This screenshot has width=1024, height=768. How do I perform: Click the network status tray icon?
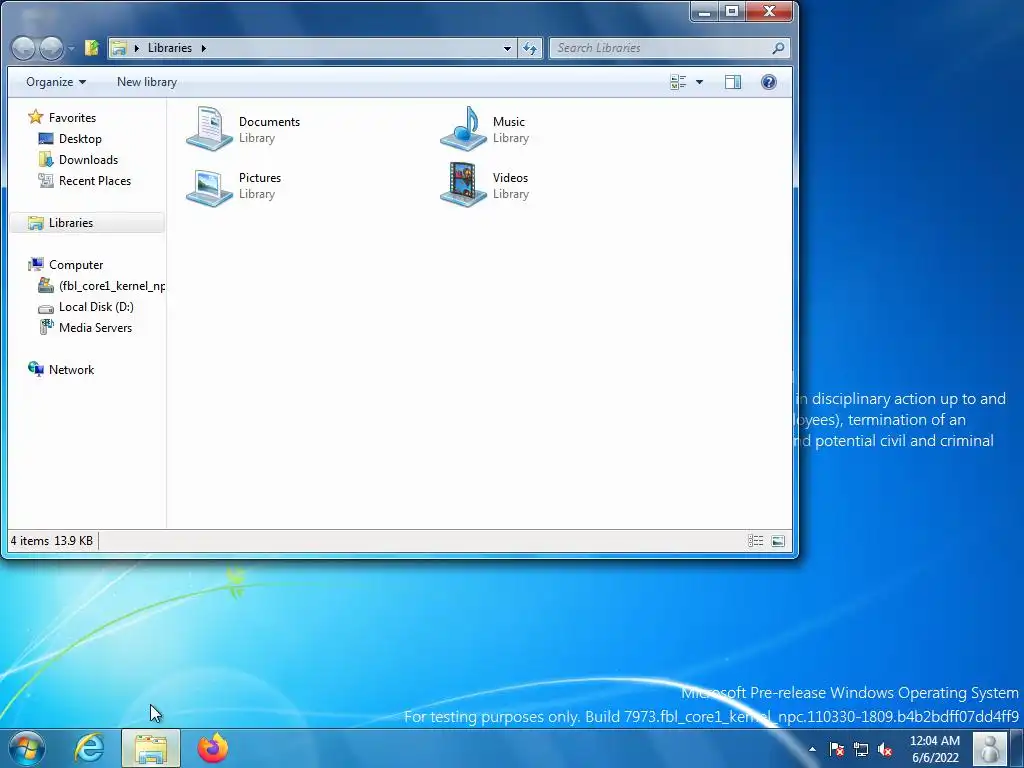coord(861,749)
